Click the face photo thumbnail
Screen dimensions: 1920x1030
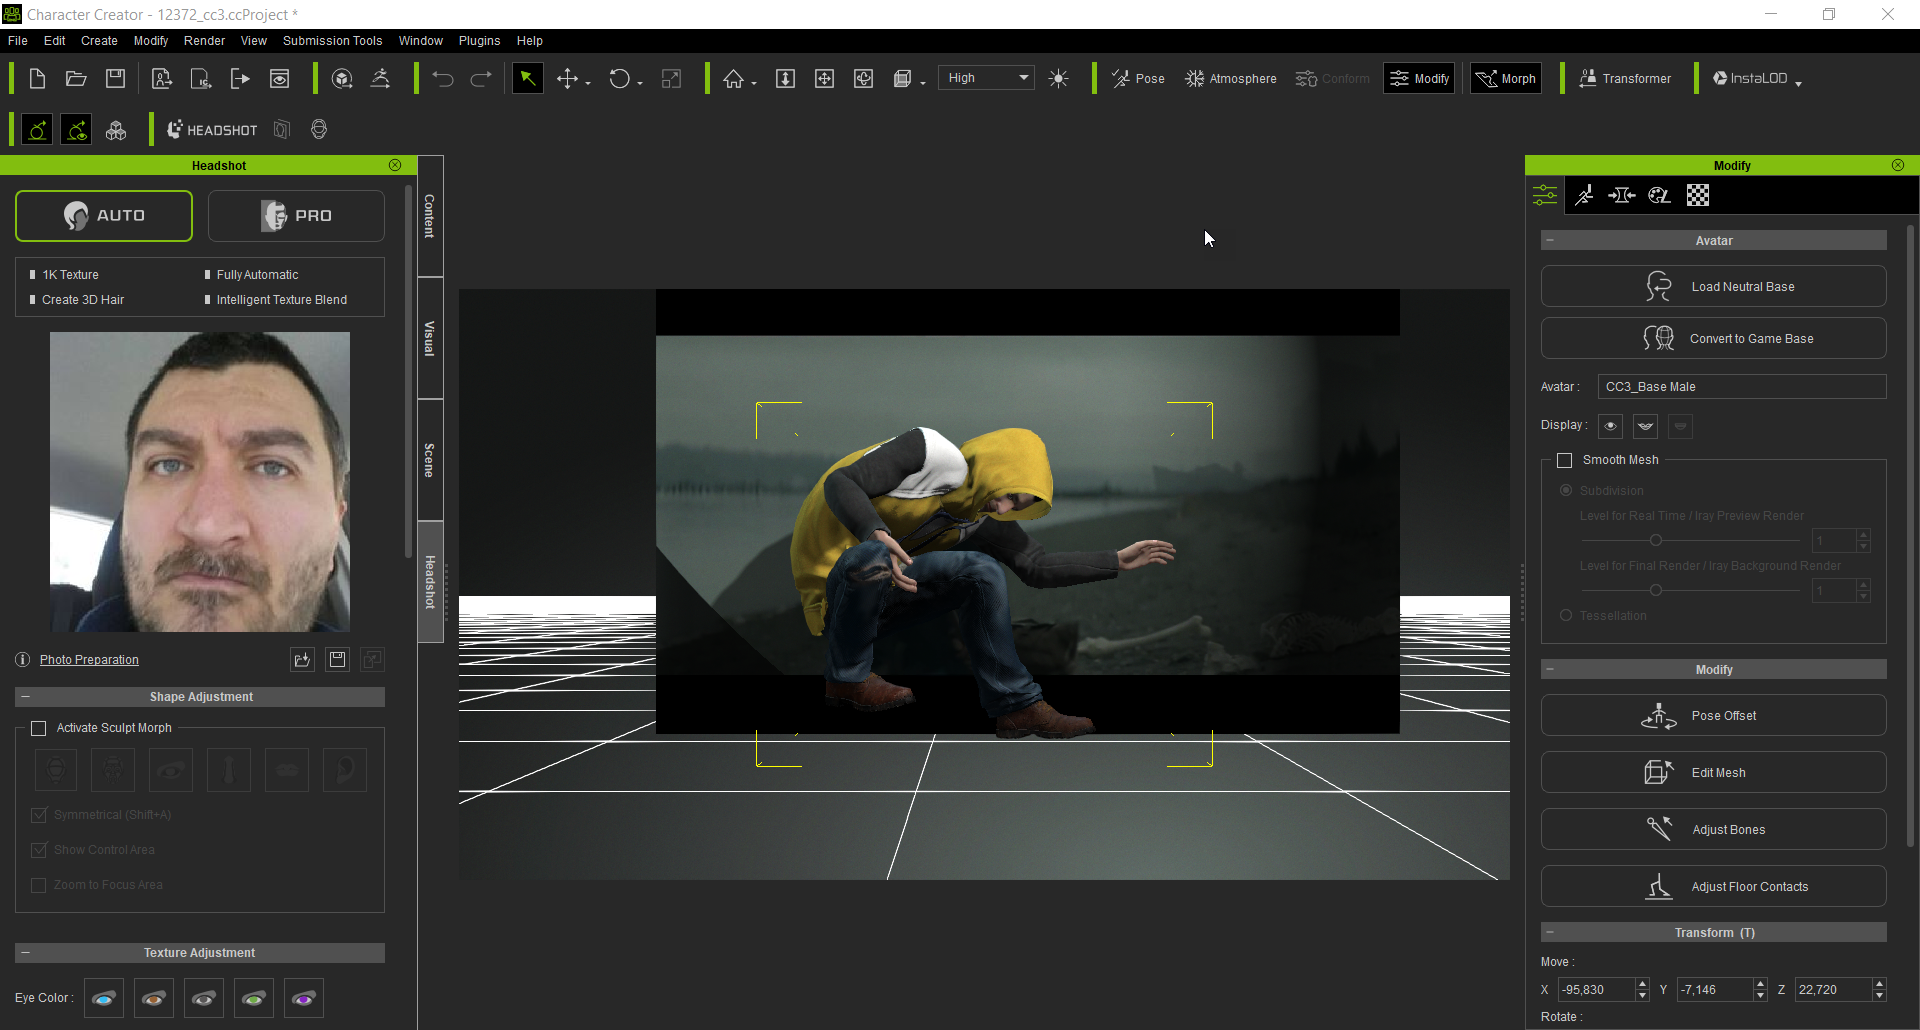(200, 482)
